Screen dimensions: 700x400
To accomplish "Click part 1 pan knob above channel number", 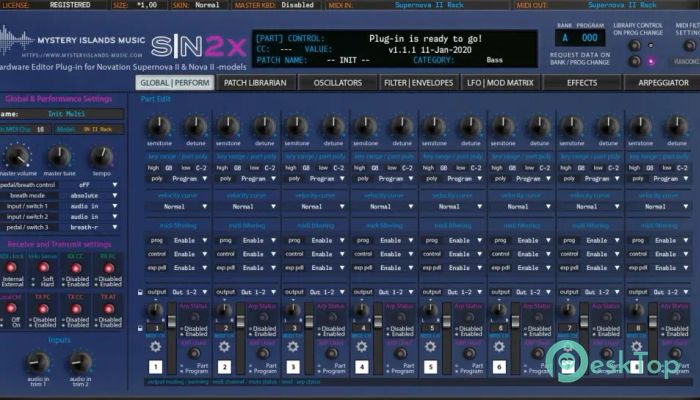I will point(155,310).
